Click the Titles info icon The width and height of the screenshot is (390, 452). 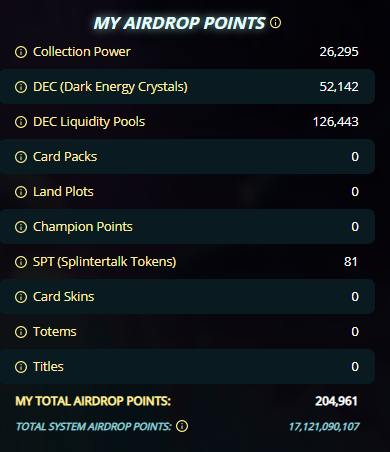pos(21,367)
